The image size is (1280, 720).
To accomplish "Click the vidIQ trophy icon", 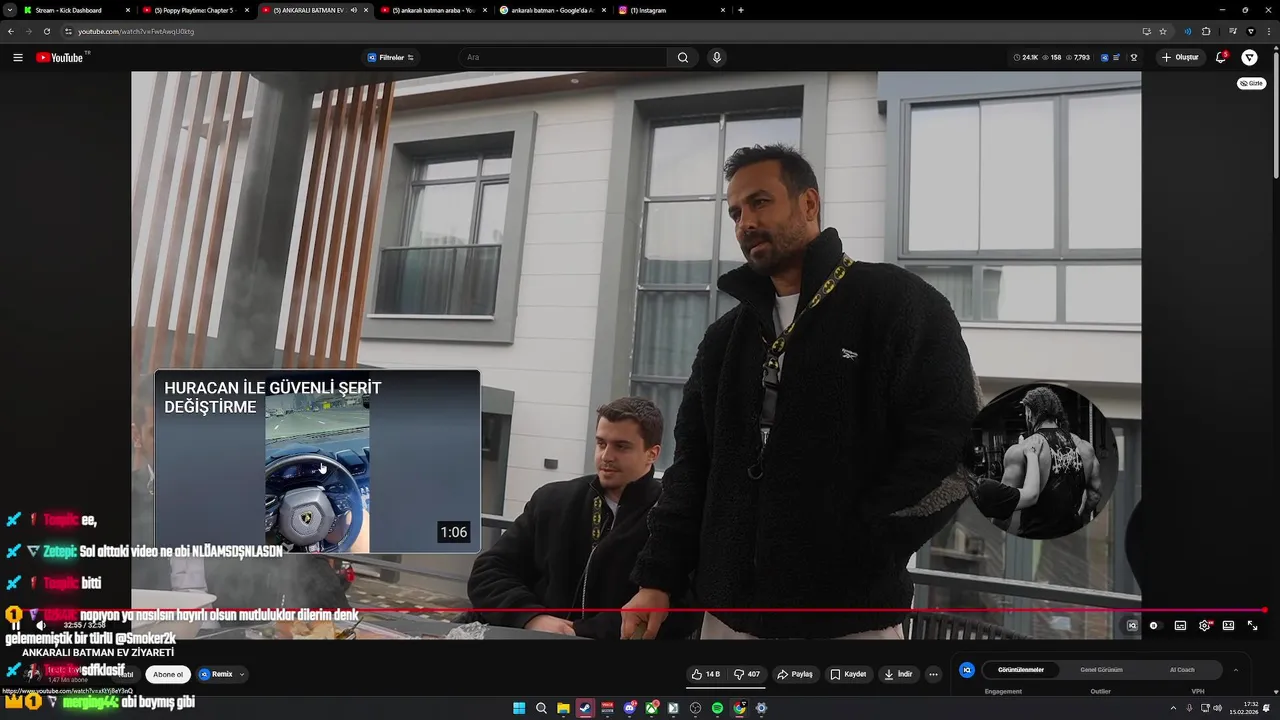I will pos(1134,57).
